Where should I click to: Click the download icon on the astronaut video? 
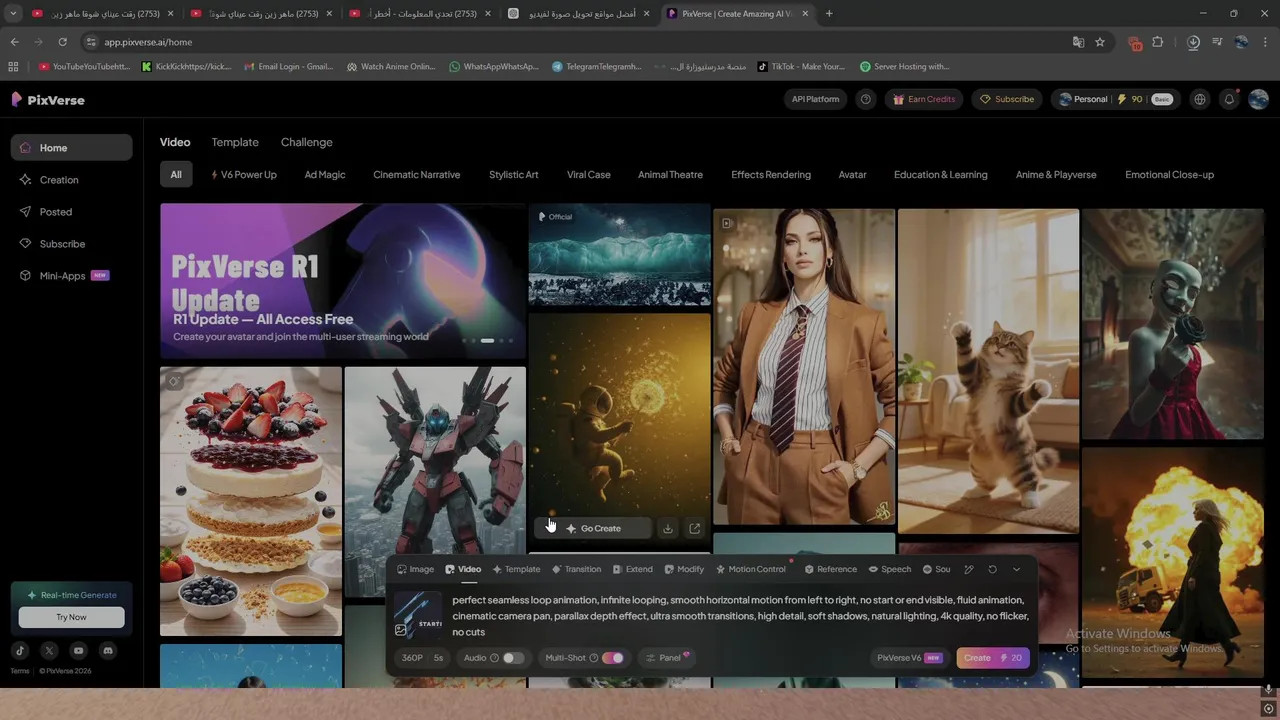pyautogui.click(x=667, y=528)
